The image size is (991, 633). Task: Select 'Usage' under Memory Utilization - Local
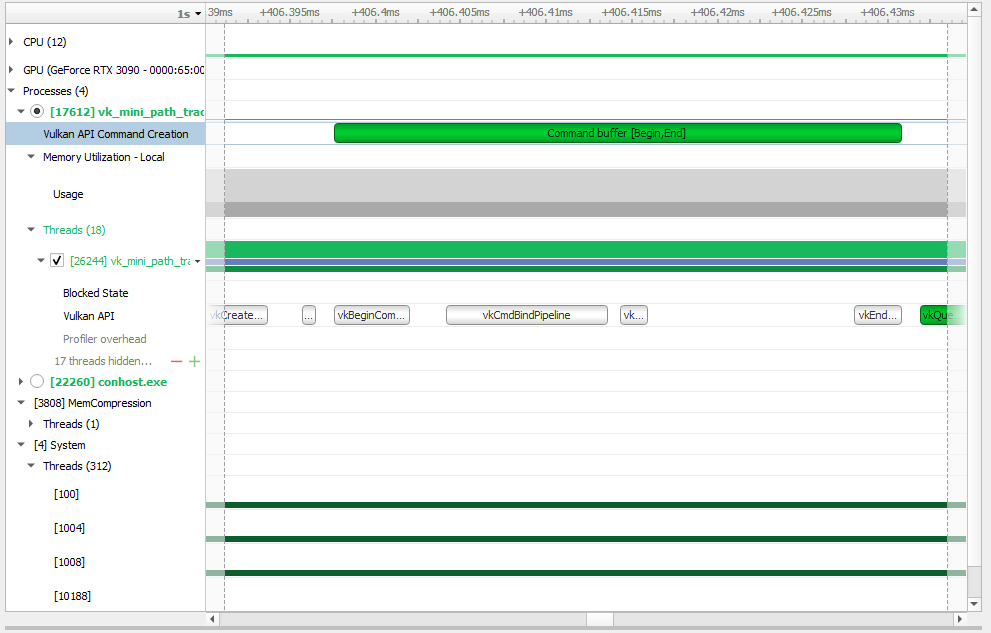click(x=68, y=193)
